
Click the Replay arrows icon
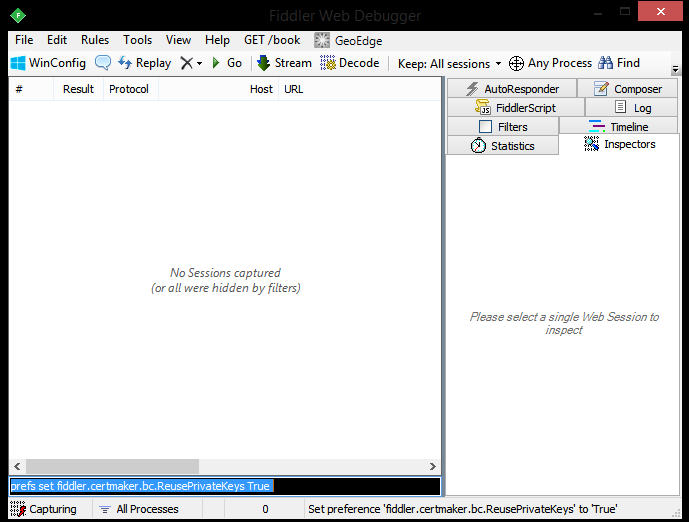point(125,63)
